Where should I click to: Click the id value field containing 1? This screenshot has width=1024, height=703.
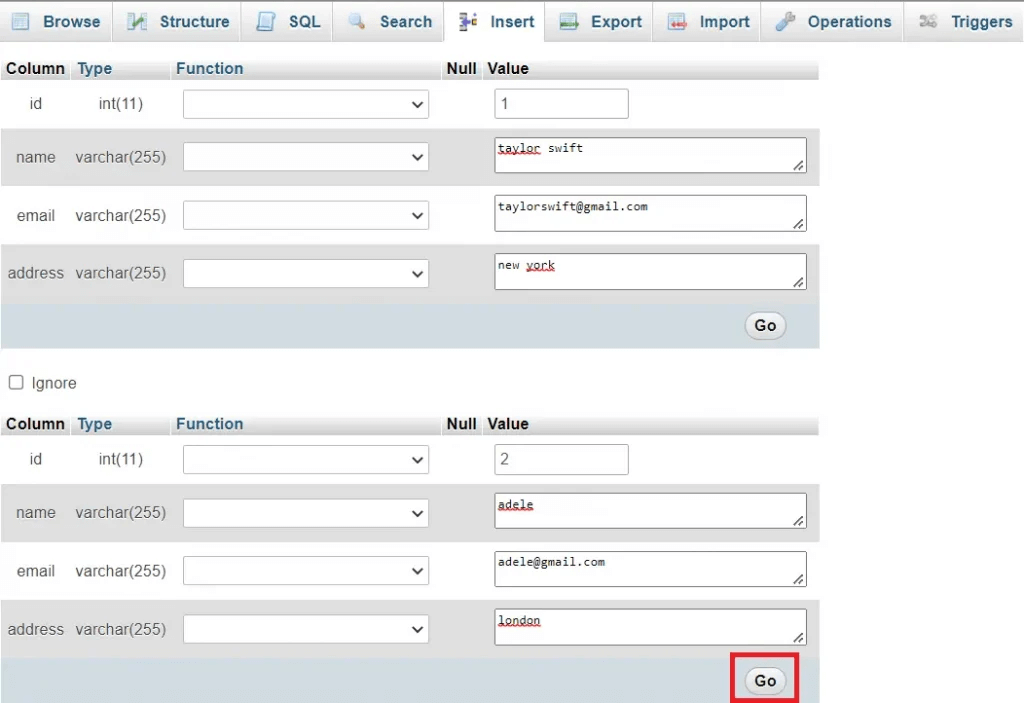[x=560, y=103]
